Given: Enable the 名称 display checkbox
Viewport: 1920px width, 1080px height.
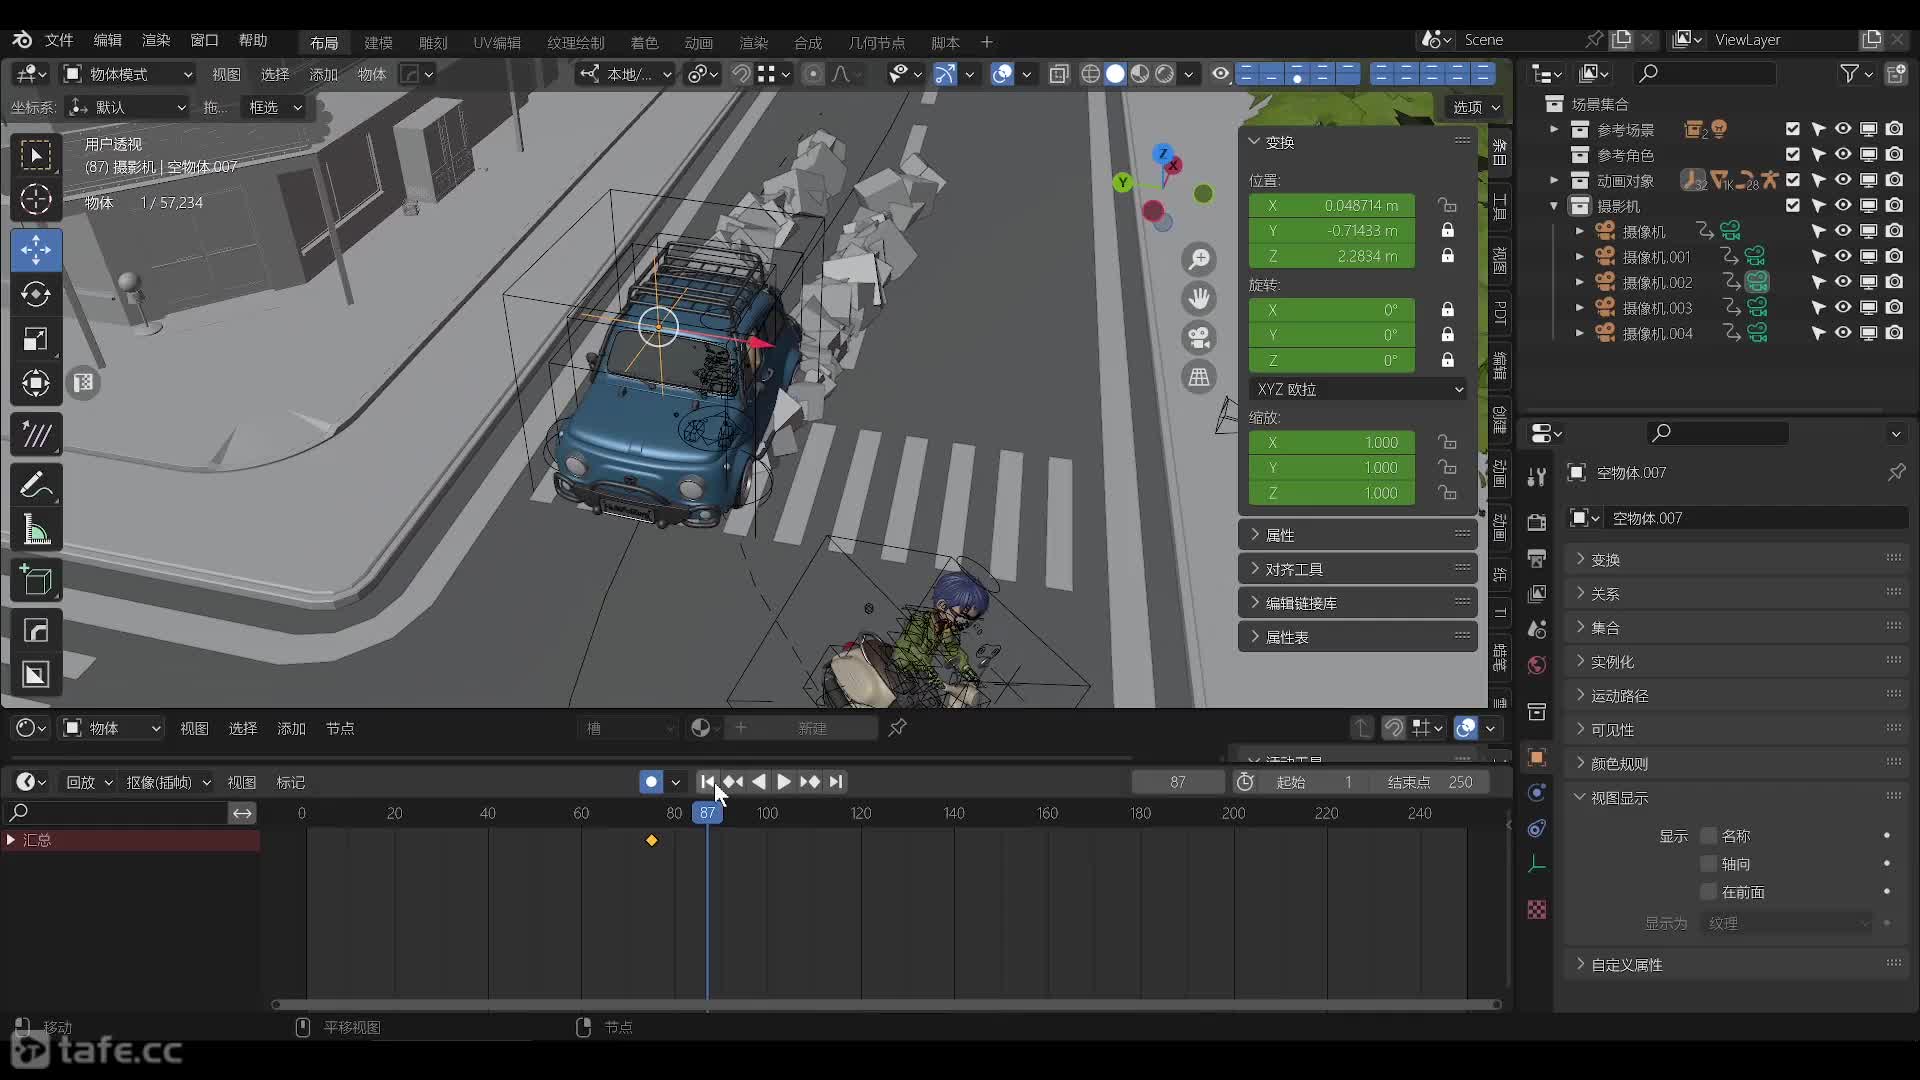Looking at the screenshot, I should click(1709, 836).
